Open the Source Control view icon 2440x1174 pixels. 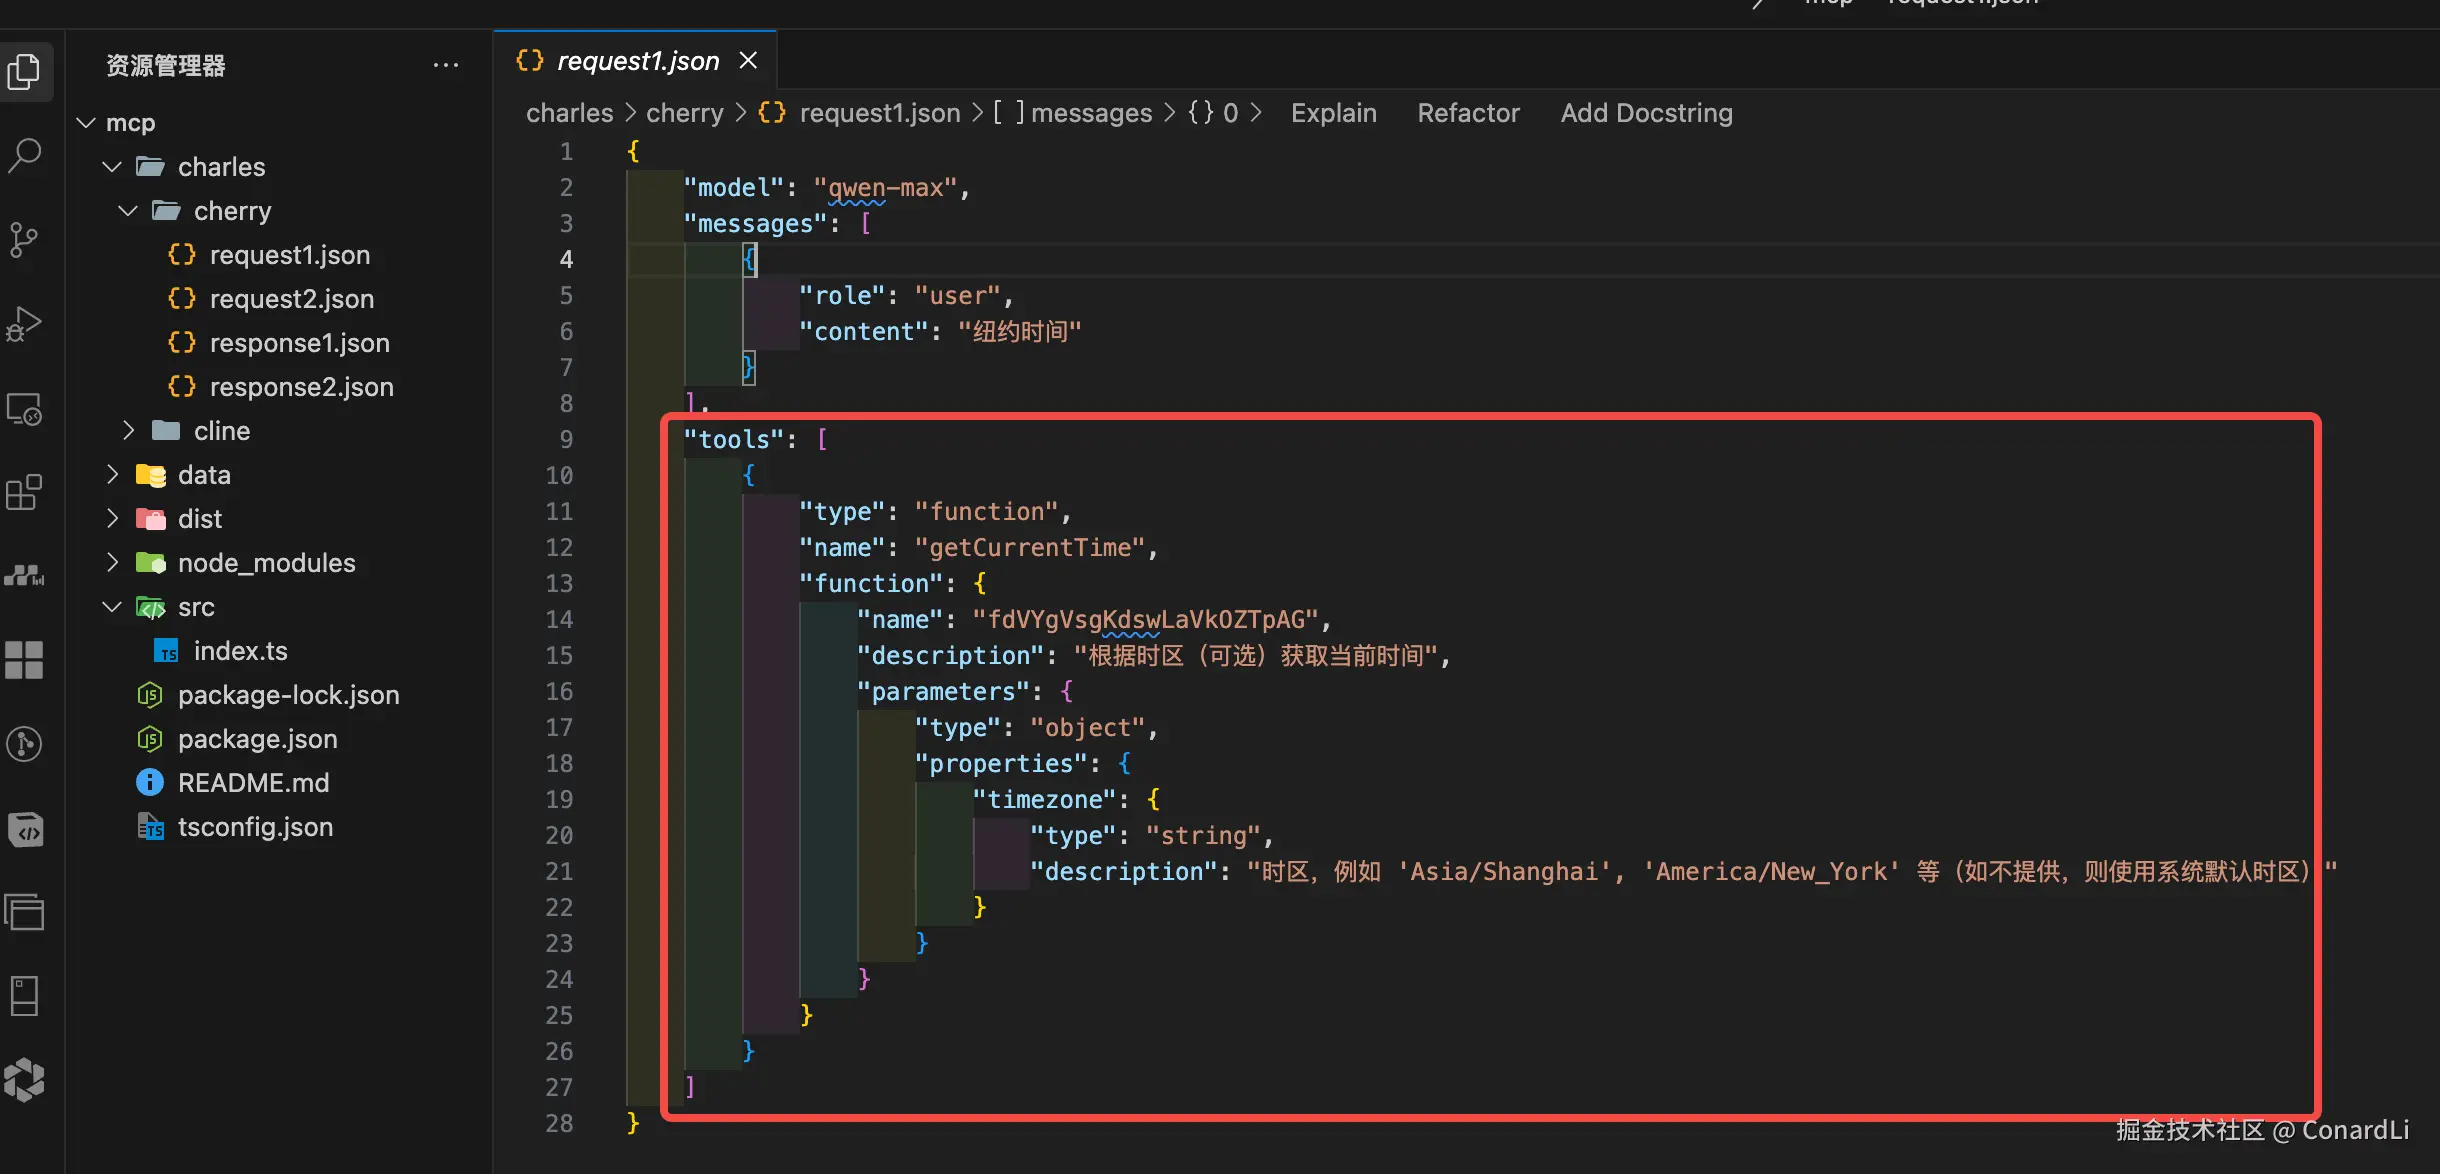(x=24, y=240)
